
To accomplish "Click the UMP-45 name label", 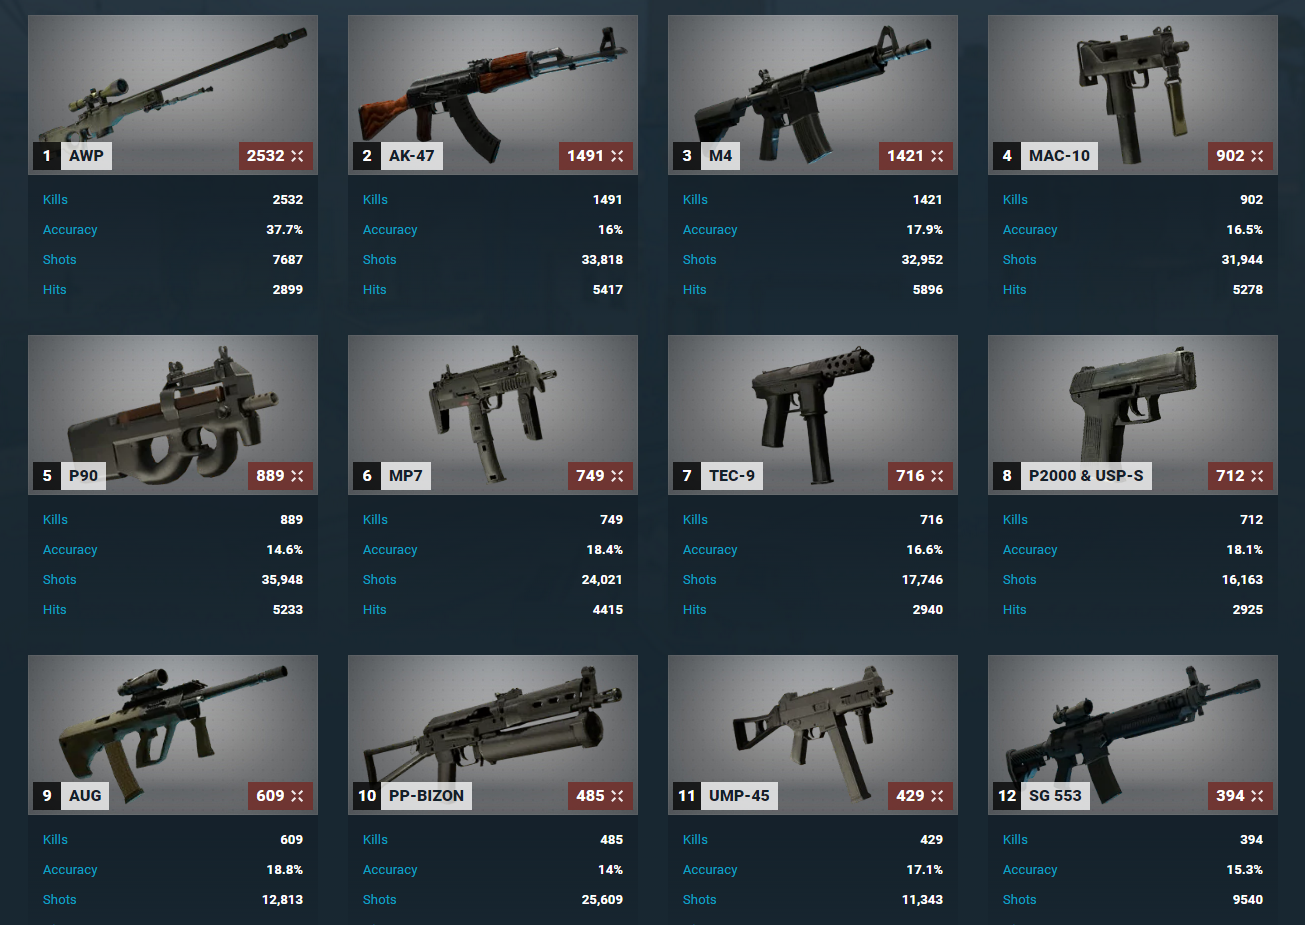I will point(739,796).
